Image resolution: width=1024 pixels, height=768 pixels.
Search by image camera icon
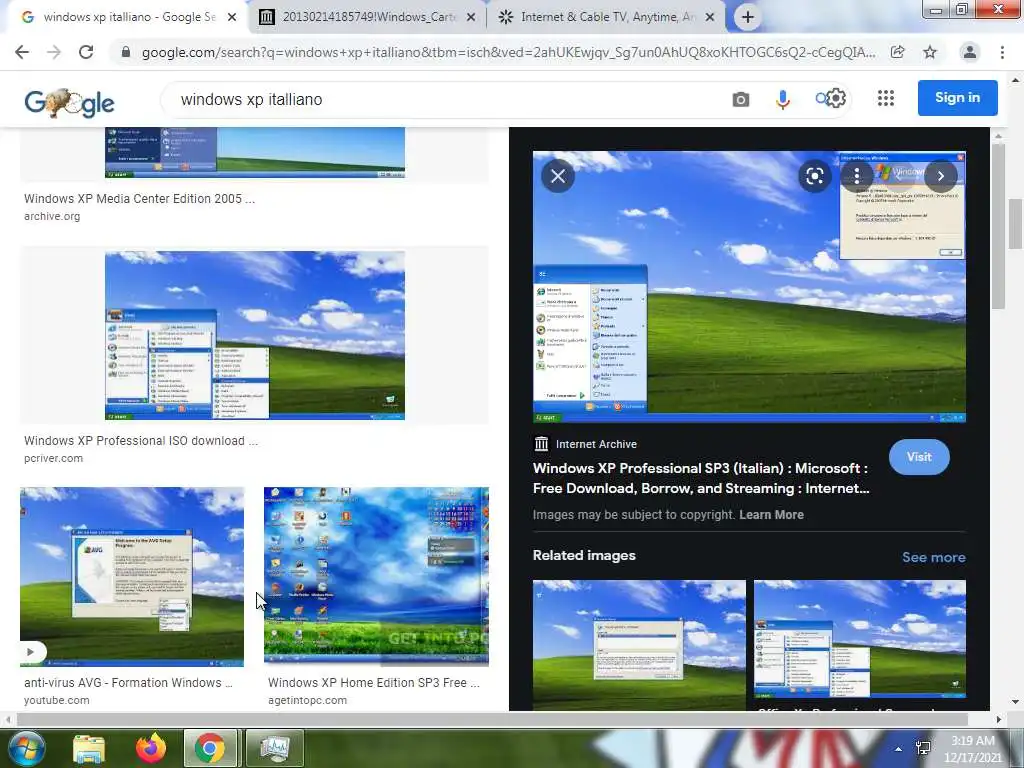tap(741, 99)
